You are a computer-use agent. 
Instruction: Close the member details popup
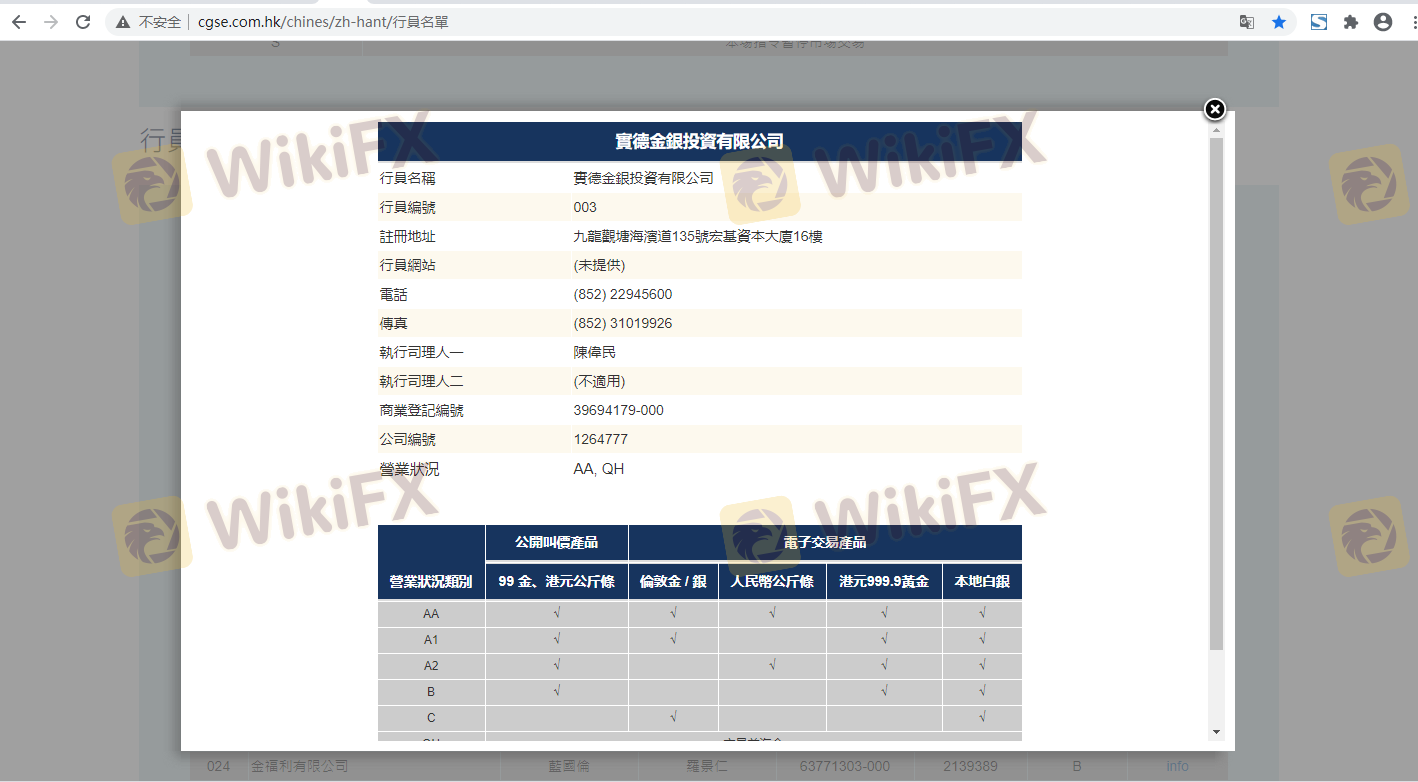[1214, 109]
